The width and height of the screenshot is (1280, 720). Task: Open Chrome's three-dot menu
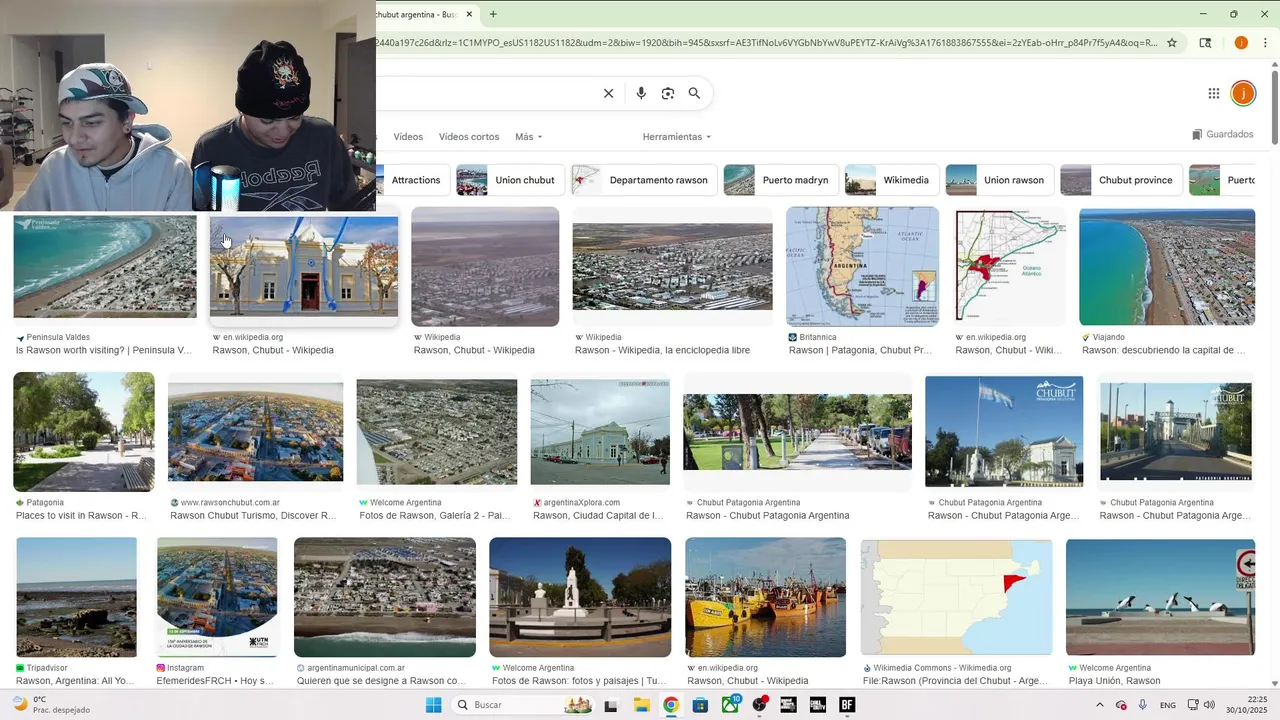point(1265,43)
